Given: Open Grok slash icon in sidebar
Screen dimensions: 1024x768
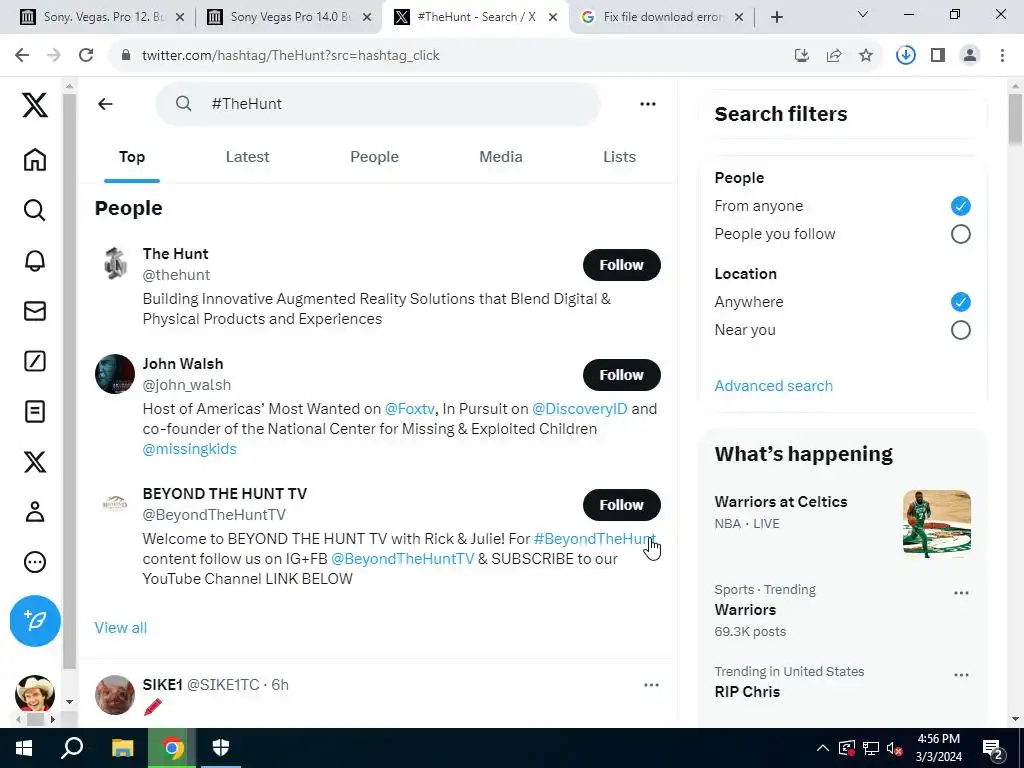Looking at the screenshot, I should point(35,361).
